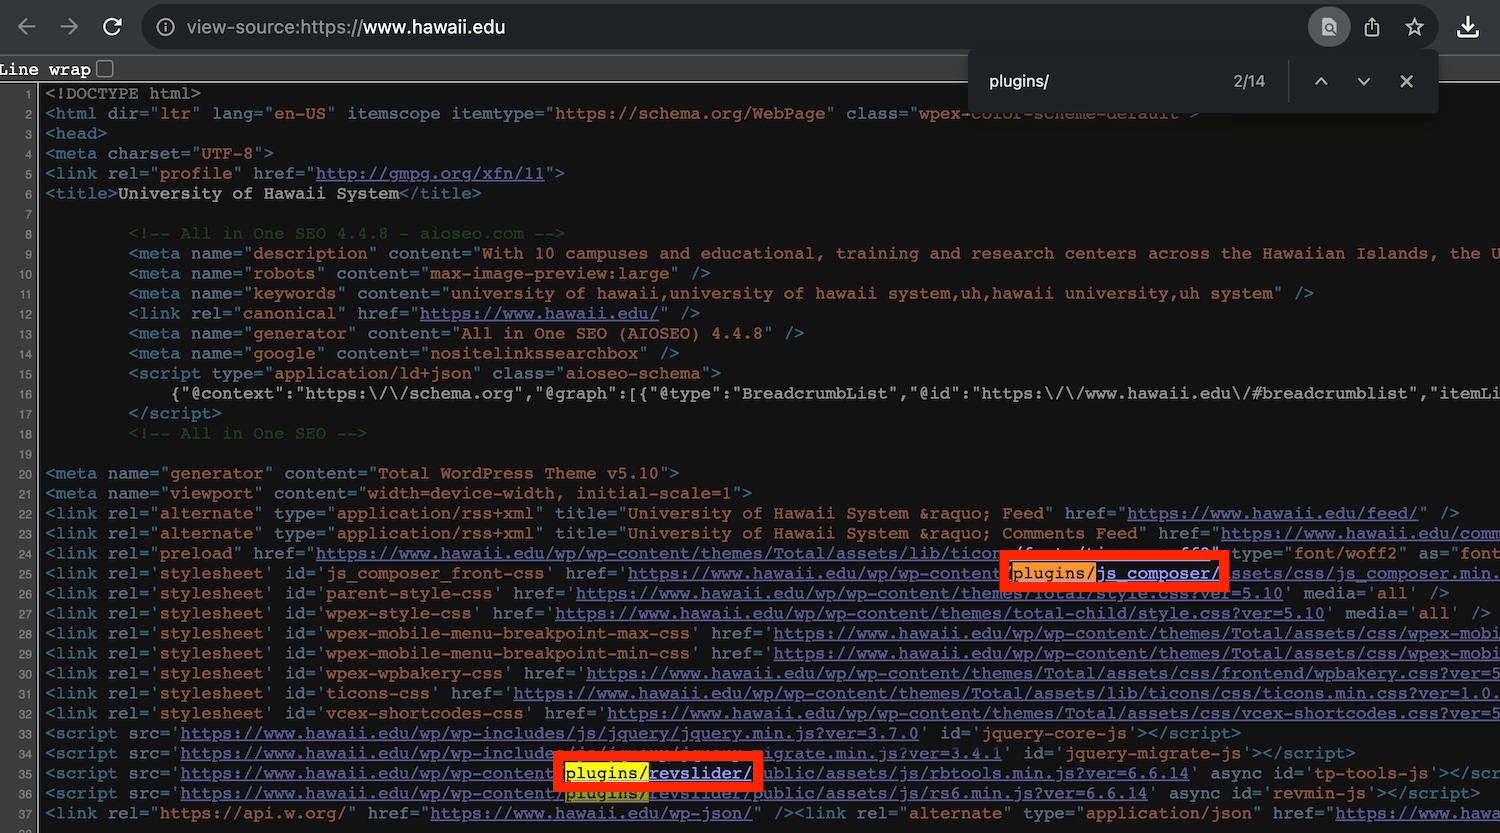Open revslider rbtools.min.js link on line 35
This screenshot has height=833, width=1500.
pos(685,773)
